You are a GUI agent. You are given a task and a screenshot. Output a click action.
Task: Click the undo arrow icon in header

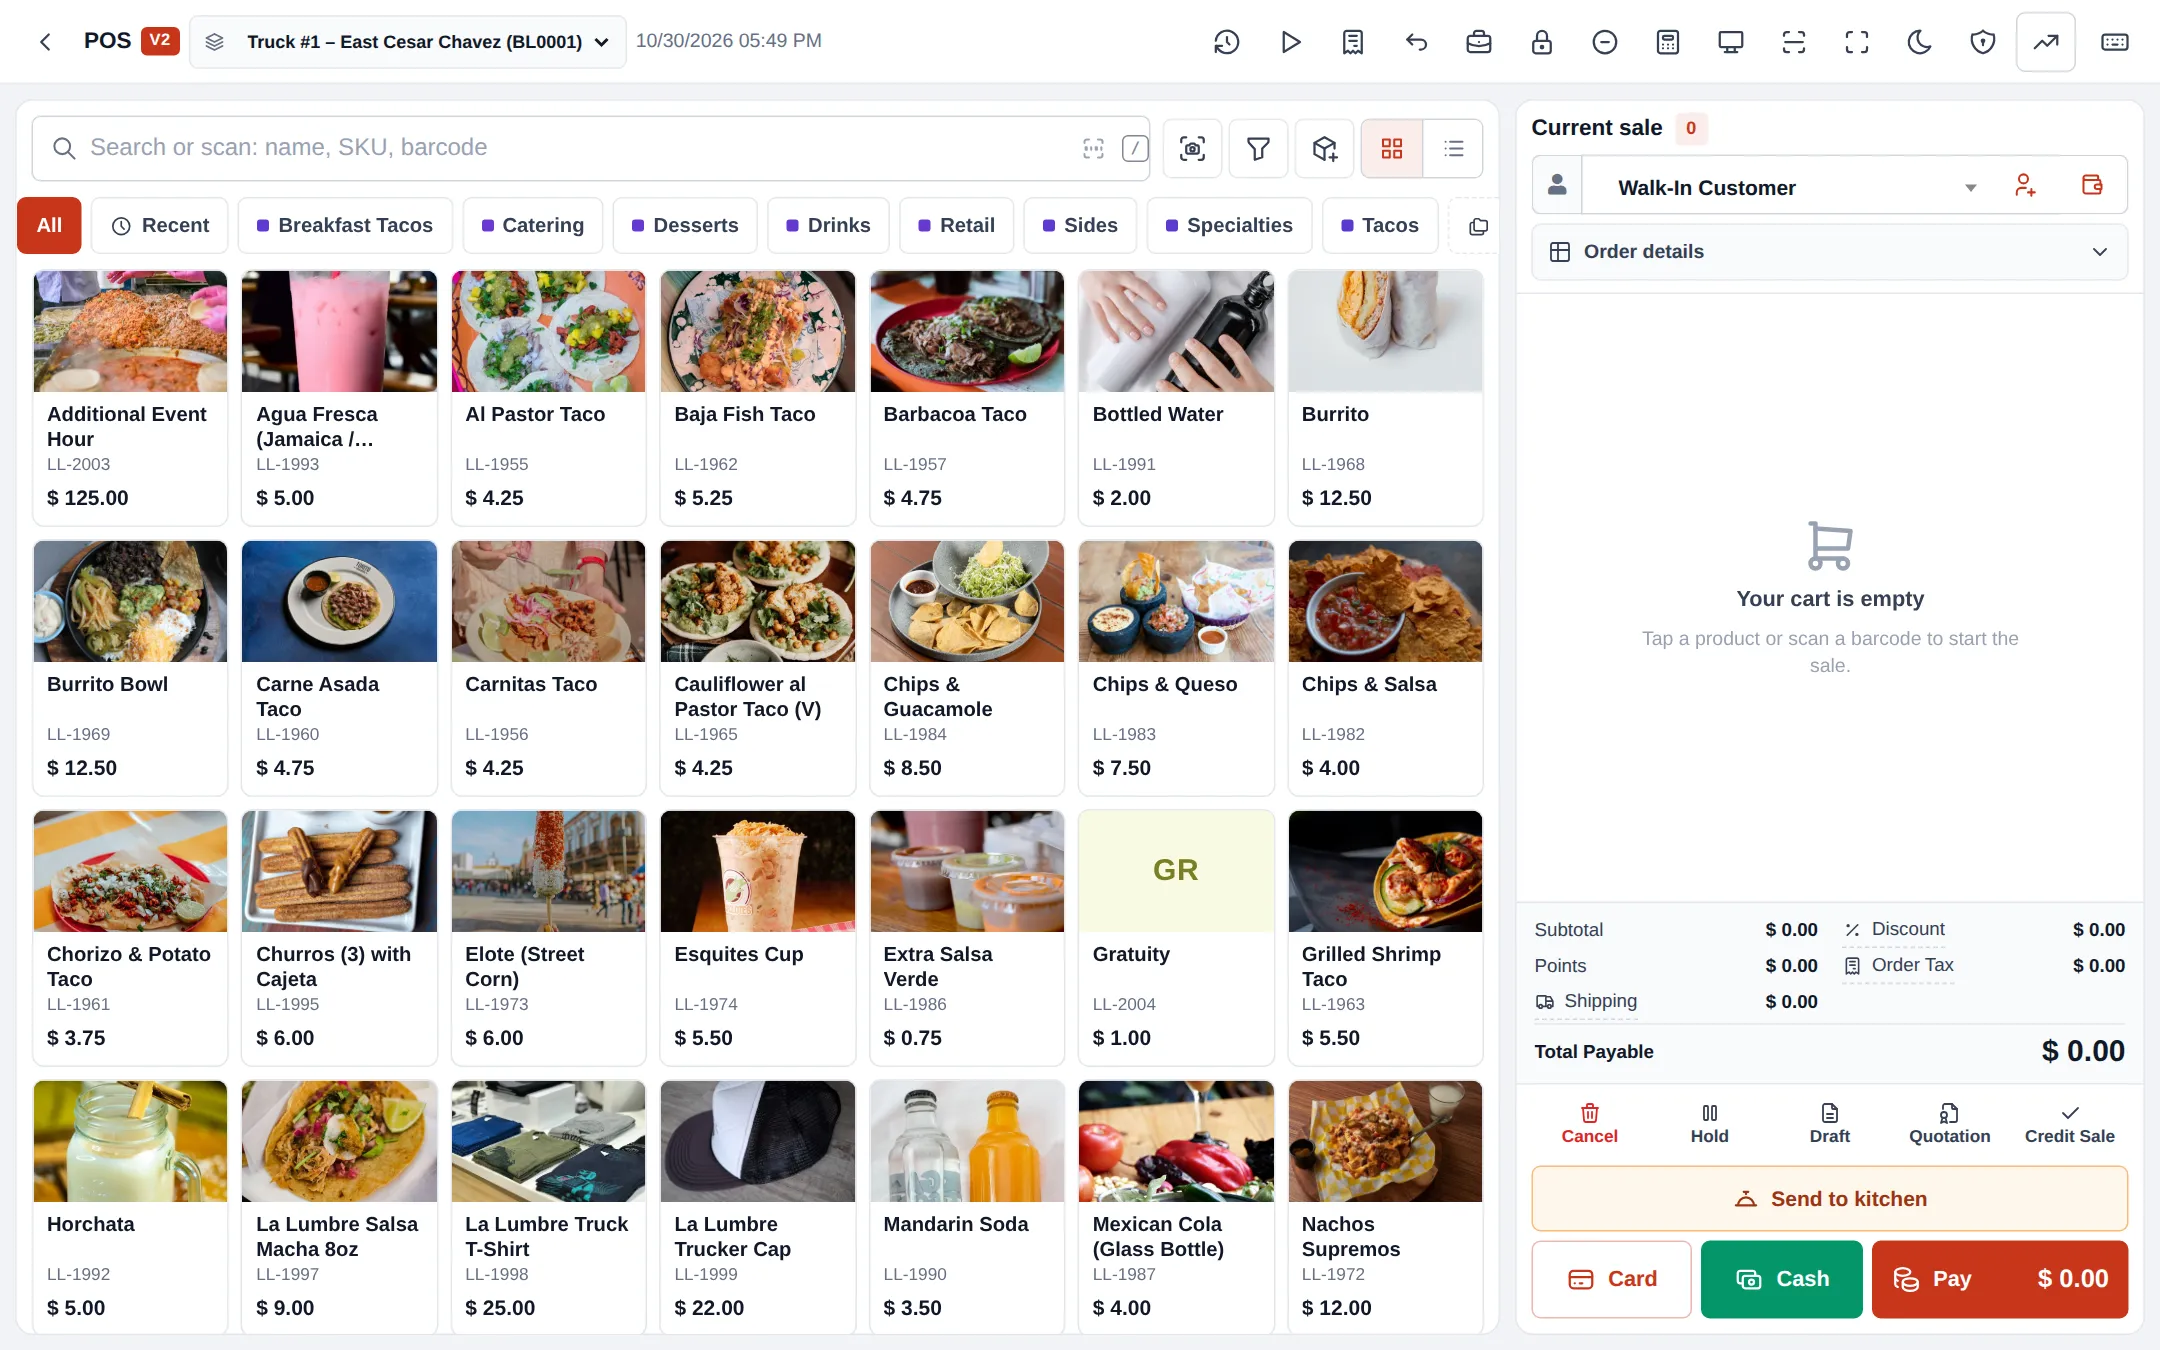tap(1416, 42)
